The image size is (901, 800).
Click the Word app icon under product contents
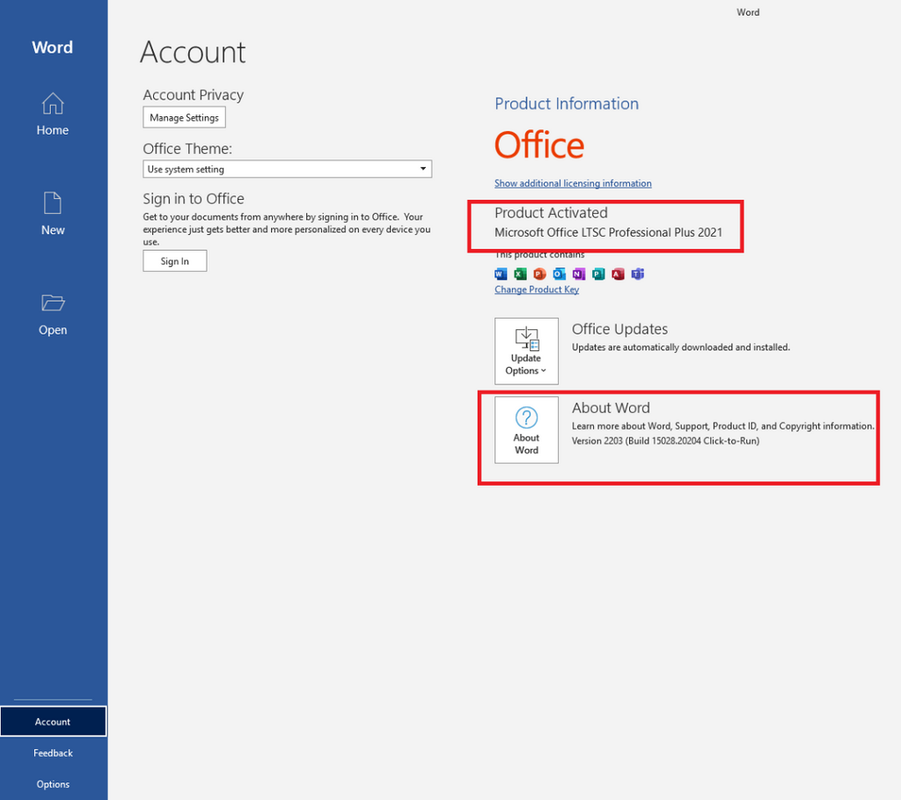click(x=501, y=274)
